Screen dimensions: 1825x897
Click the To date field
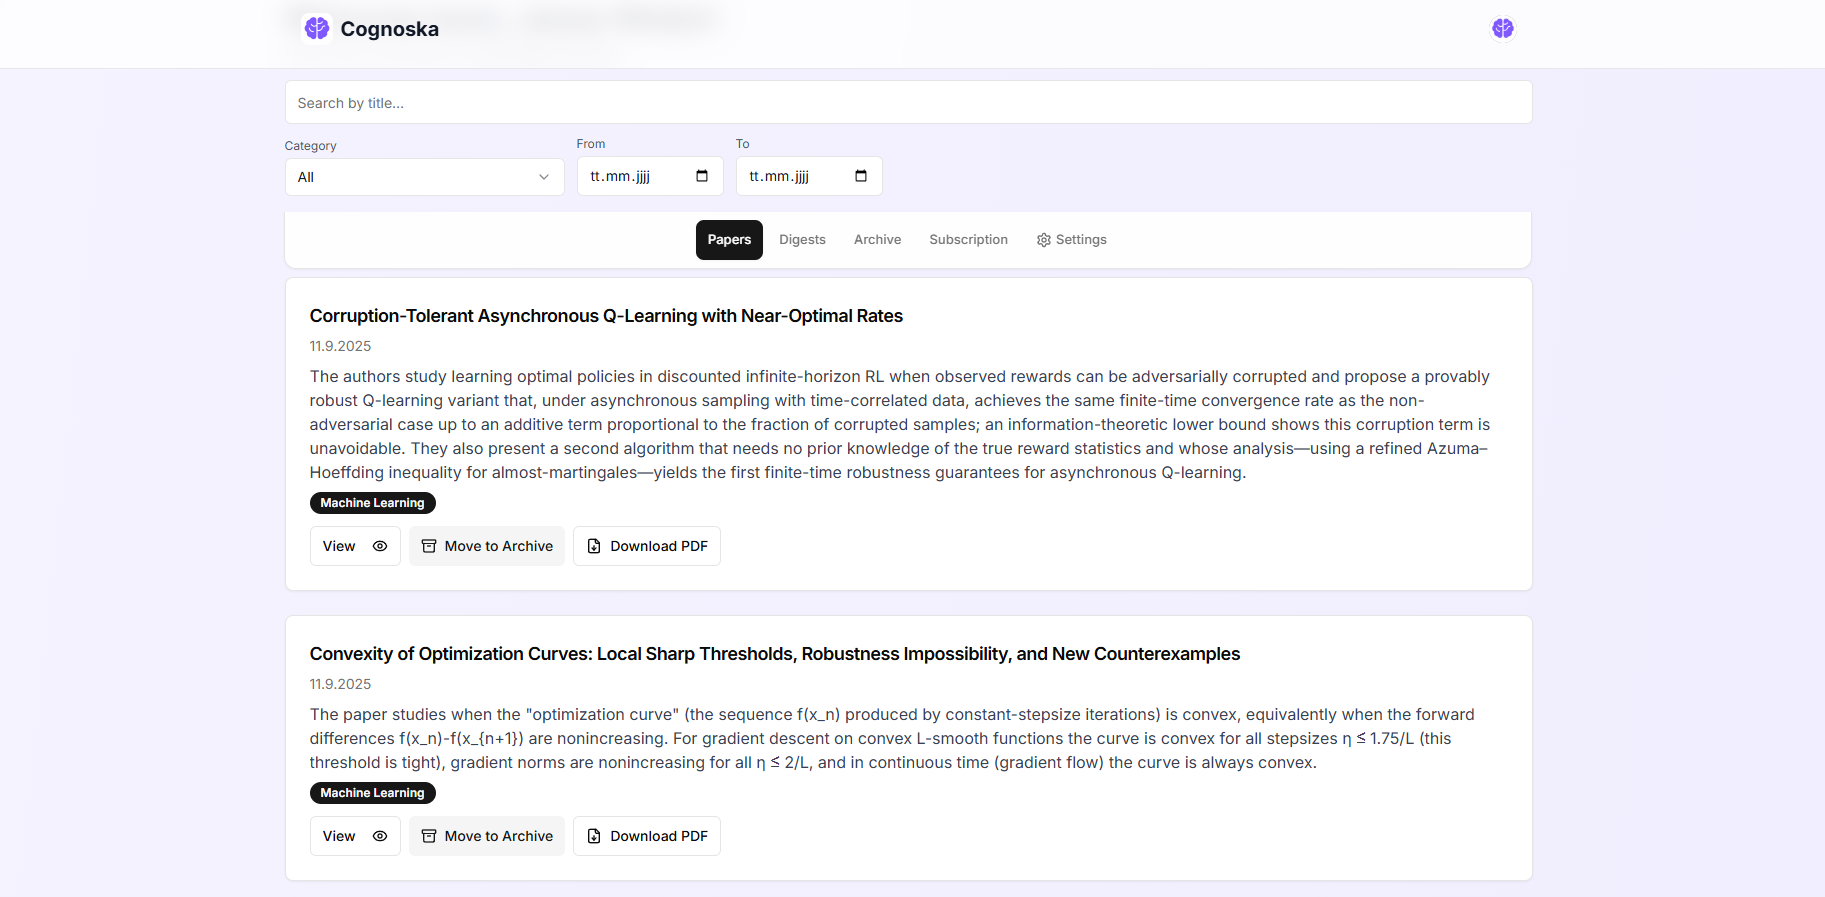point(795,176)
